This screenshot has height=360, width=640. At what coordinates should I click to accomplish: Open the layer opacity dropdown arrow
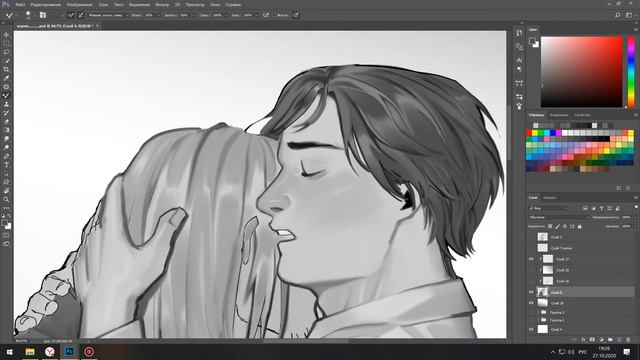(x=635, y=217)
